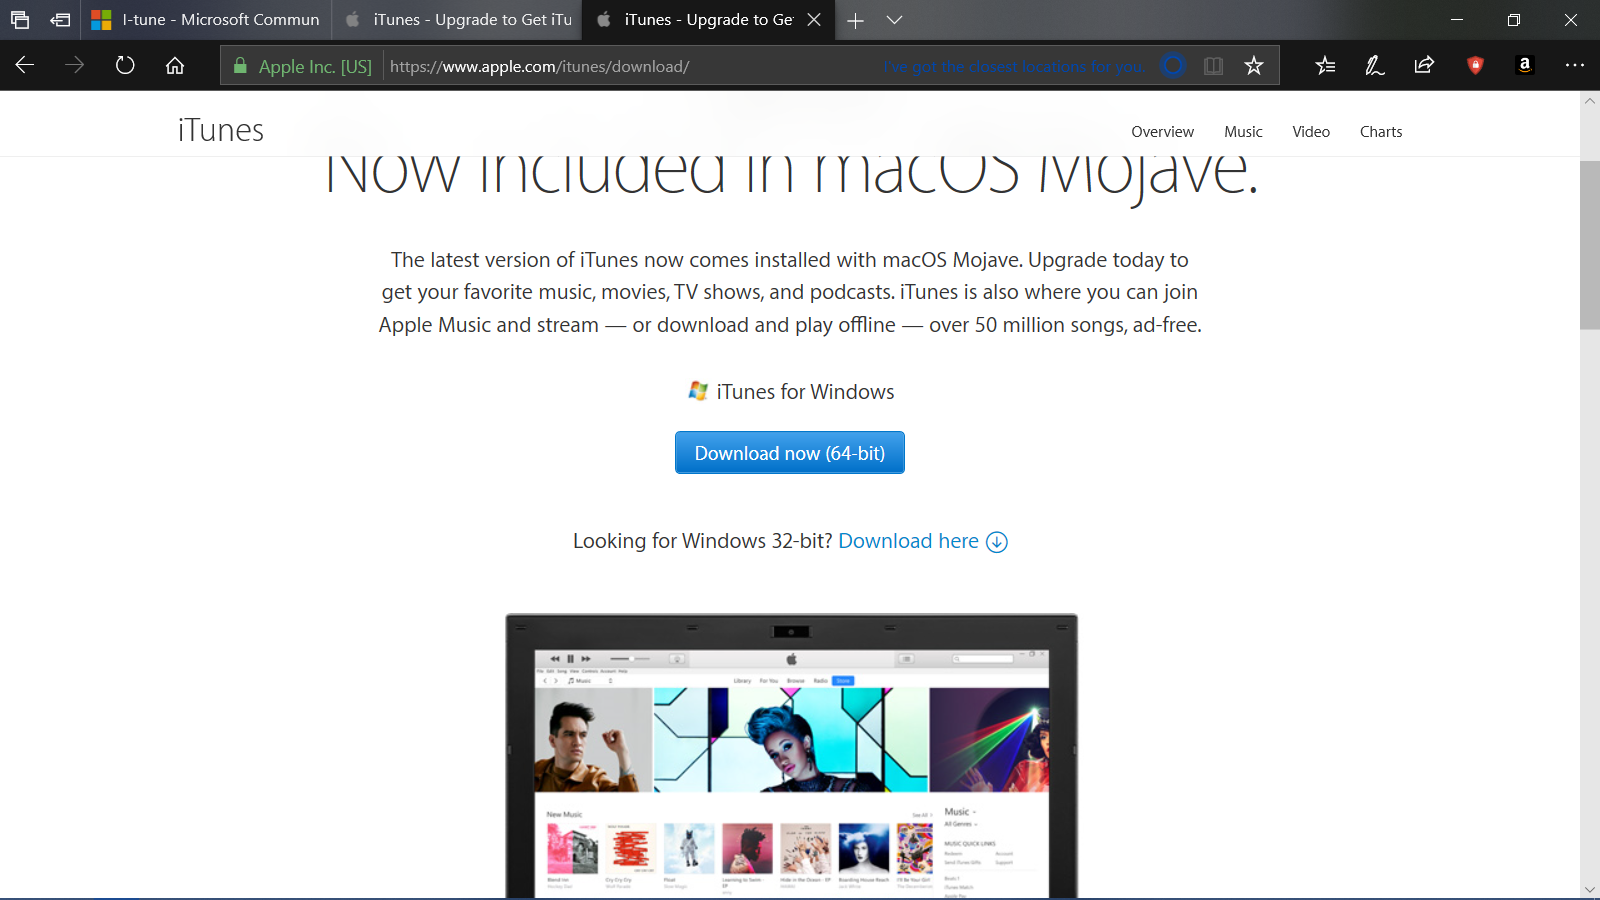Open a new browser tab
The height and width of the screenshot is (900, 1600).
pos(855,20)
